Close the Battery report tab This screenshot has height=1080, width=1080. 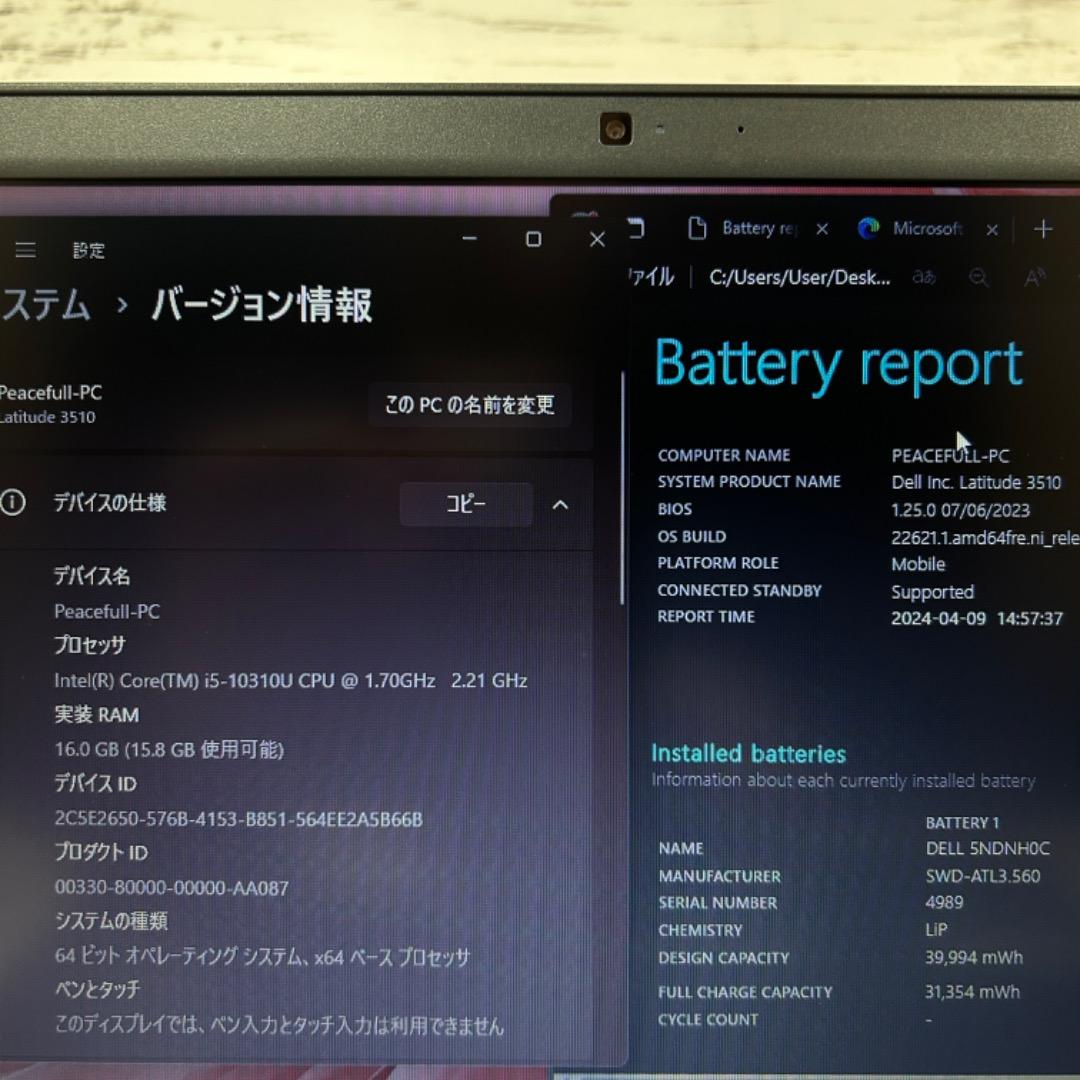[821, 228]
